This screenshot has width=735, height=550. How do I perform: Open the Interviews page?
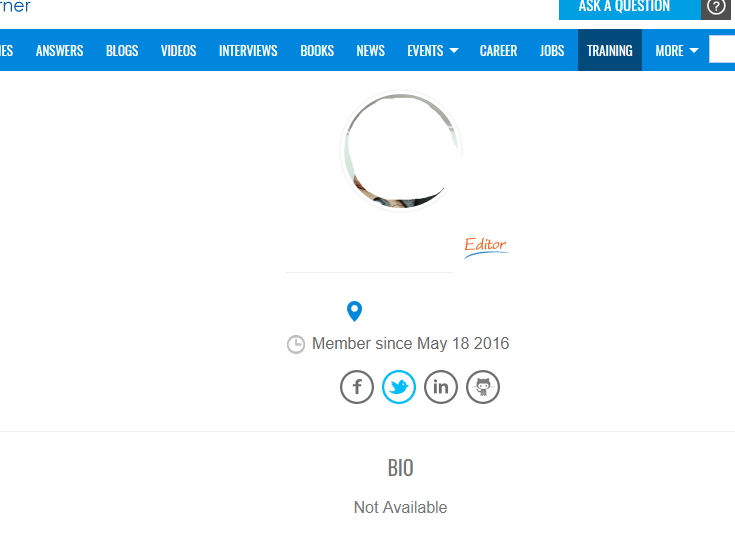248,51
